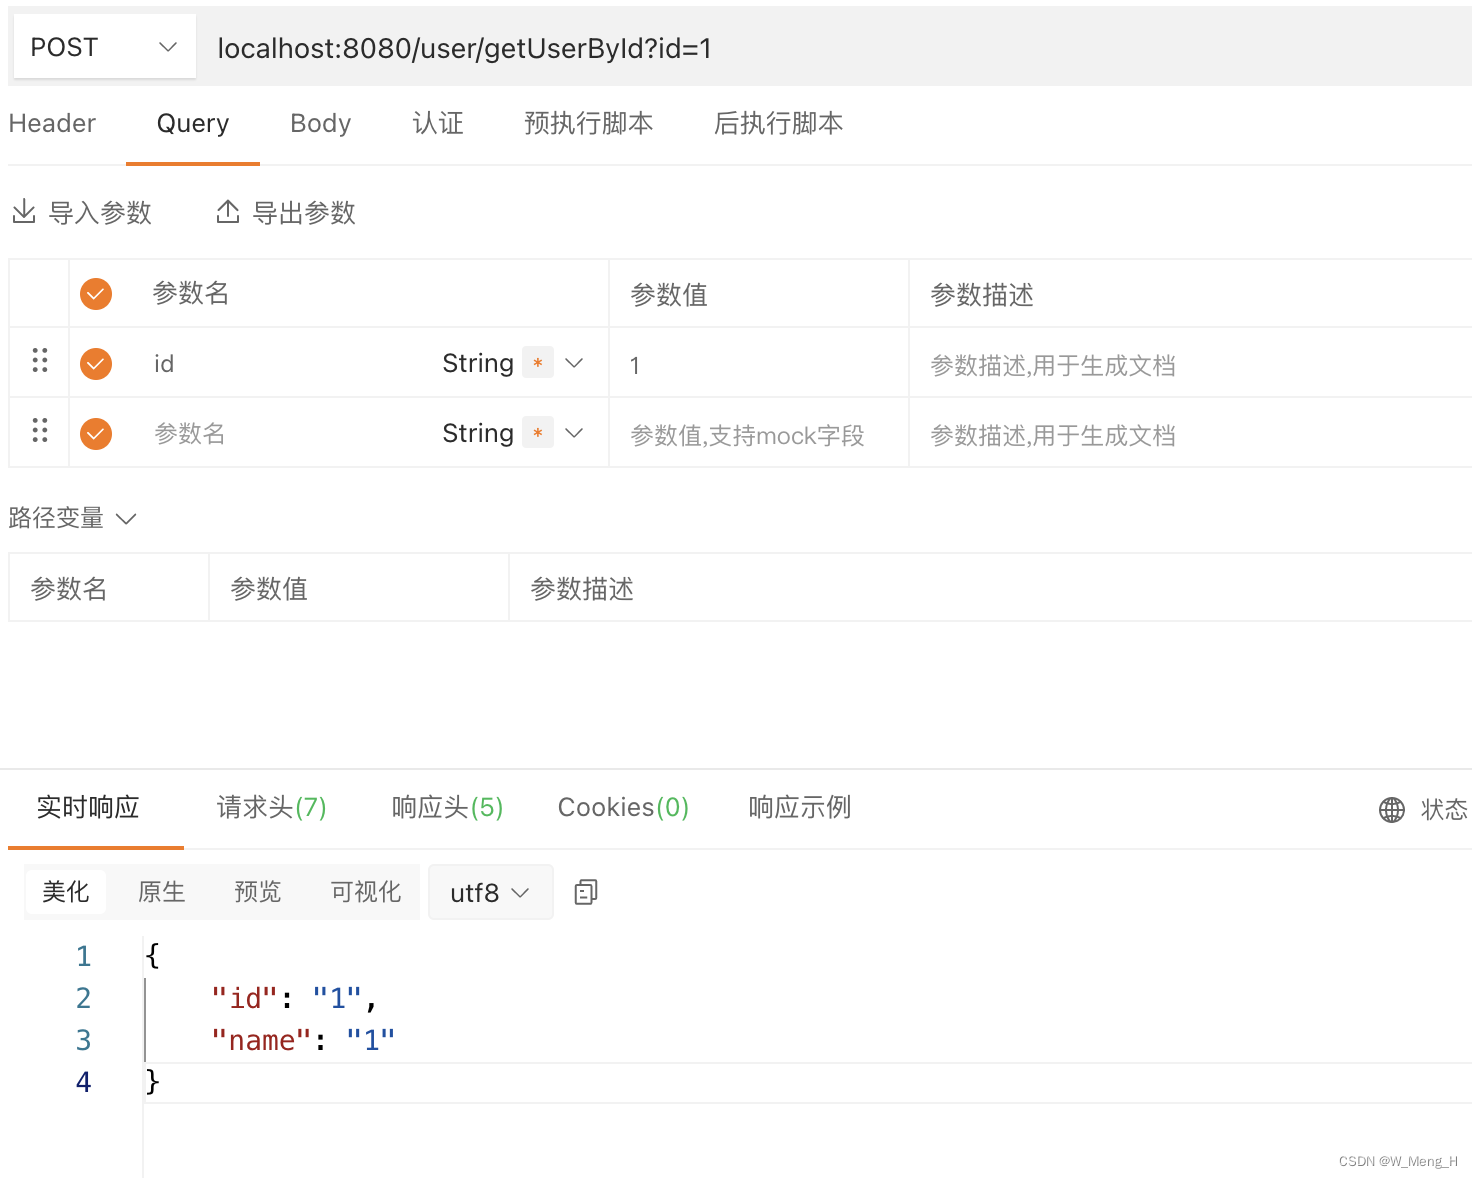The width and height of the screenshot is (1472, 1178).
Task: Collapse the 路径变量 section
Action: (x=72, y=518)
